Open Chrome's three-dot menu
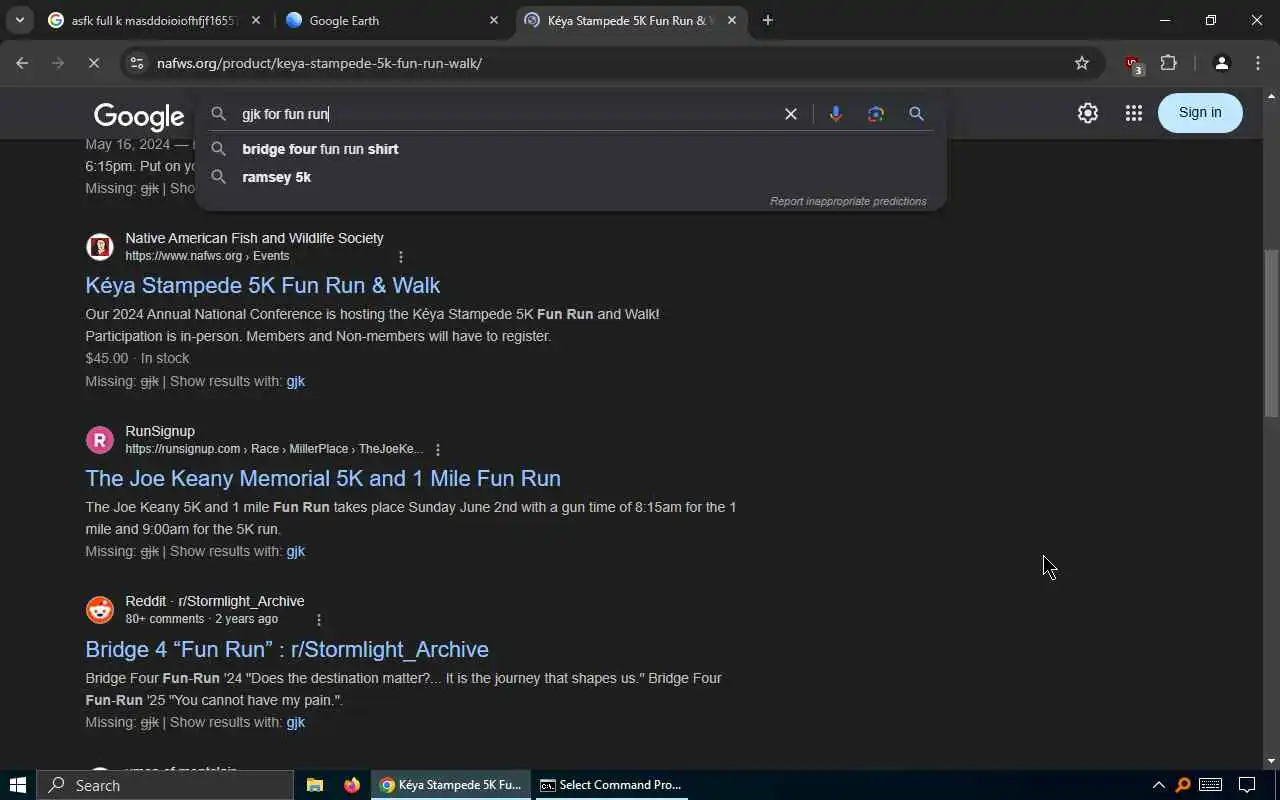This screenshot has height=800, width=1280. click(x=1258, y=63)
